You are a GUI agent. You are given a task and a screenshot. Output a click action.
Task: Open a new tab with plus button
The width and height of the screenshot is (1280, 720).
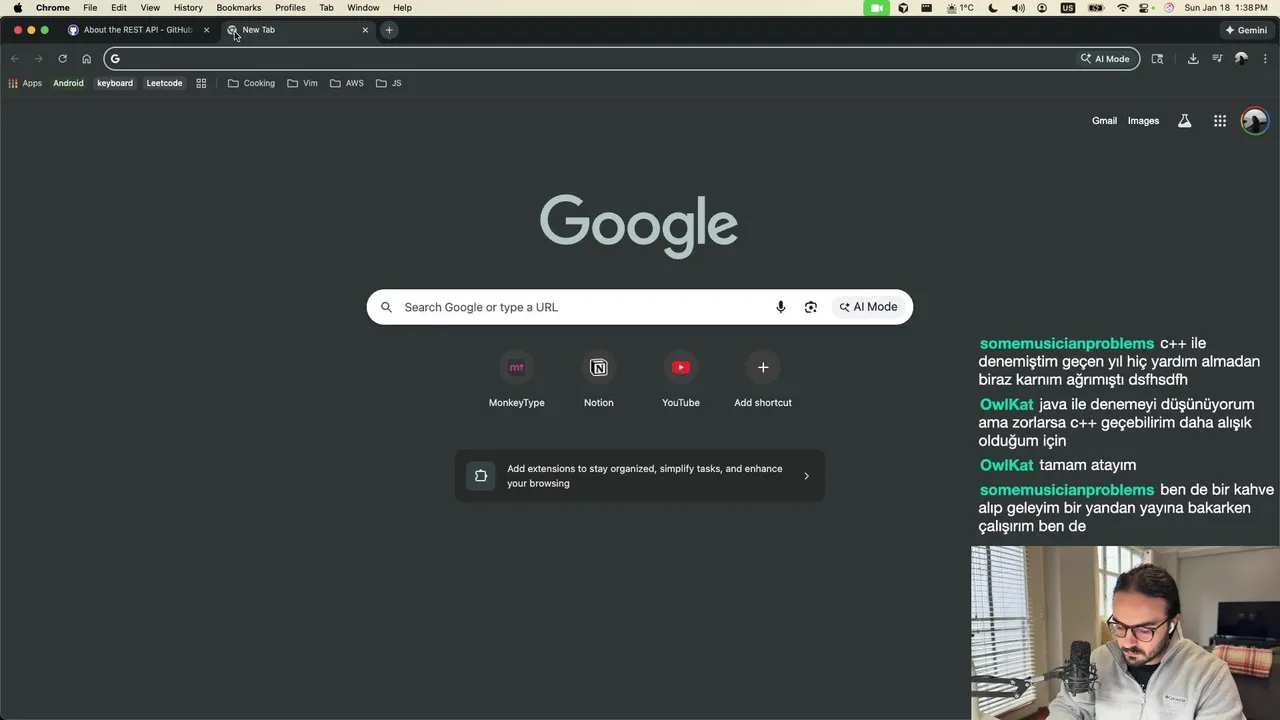pos(389,30)
